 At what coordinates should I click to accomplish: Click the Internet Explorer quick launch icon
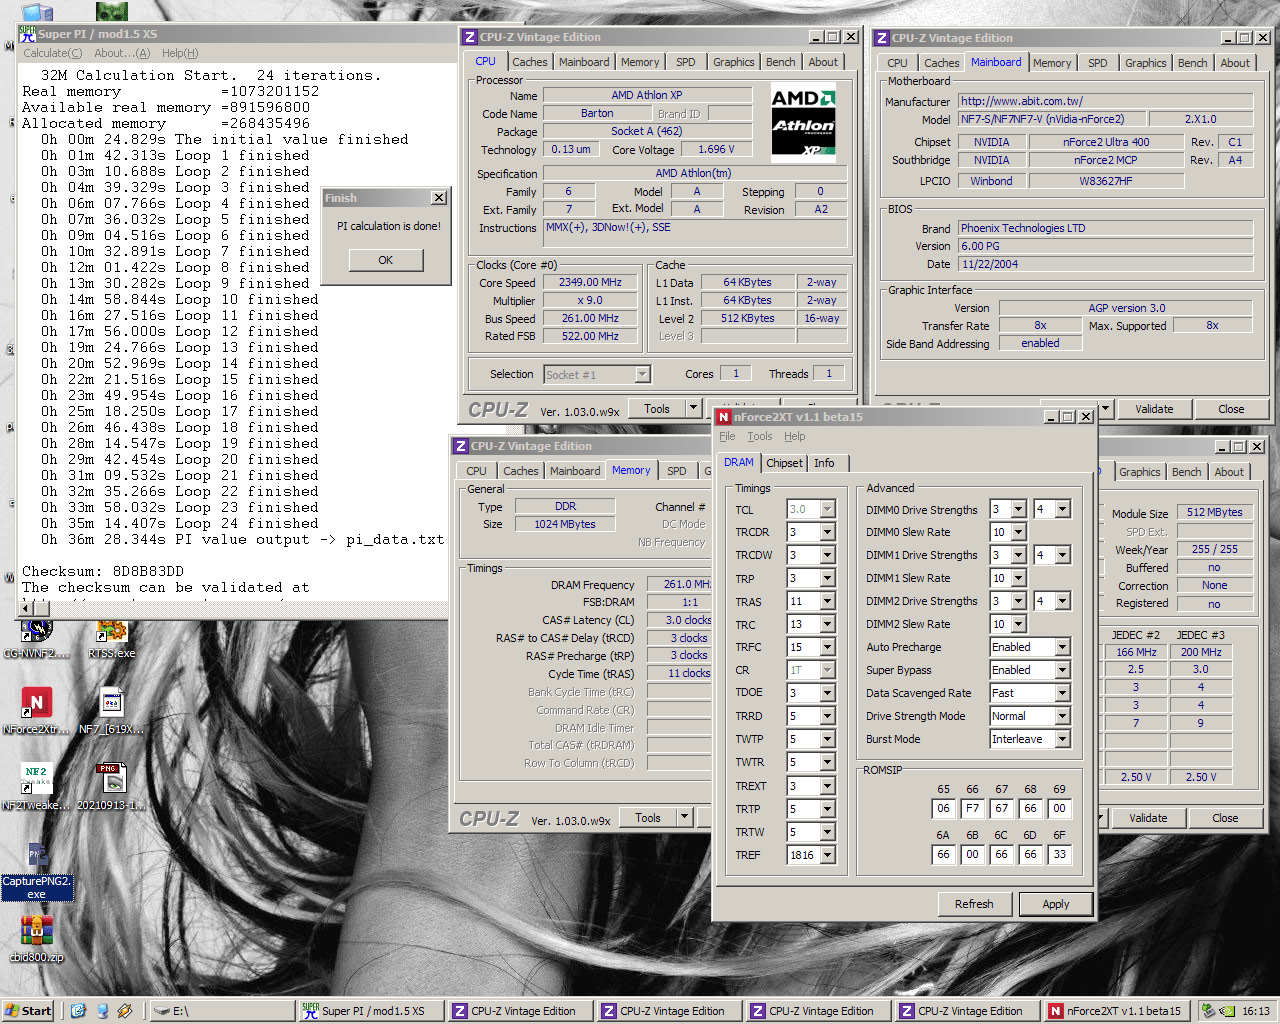click(x=78, y=1011)
